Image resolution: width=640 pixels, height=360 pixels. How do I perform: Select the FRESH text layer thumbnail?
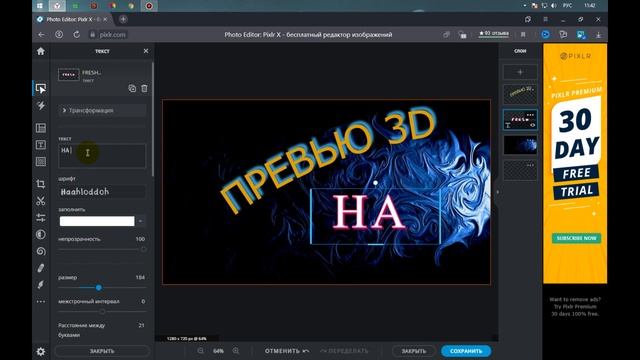[x=520, y=120]
